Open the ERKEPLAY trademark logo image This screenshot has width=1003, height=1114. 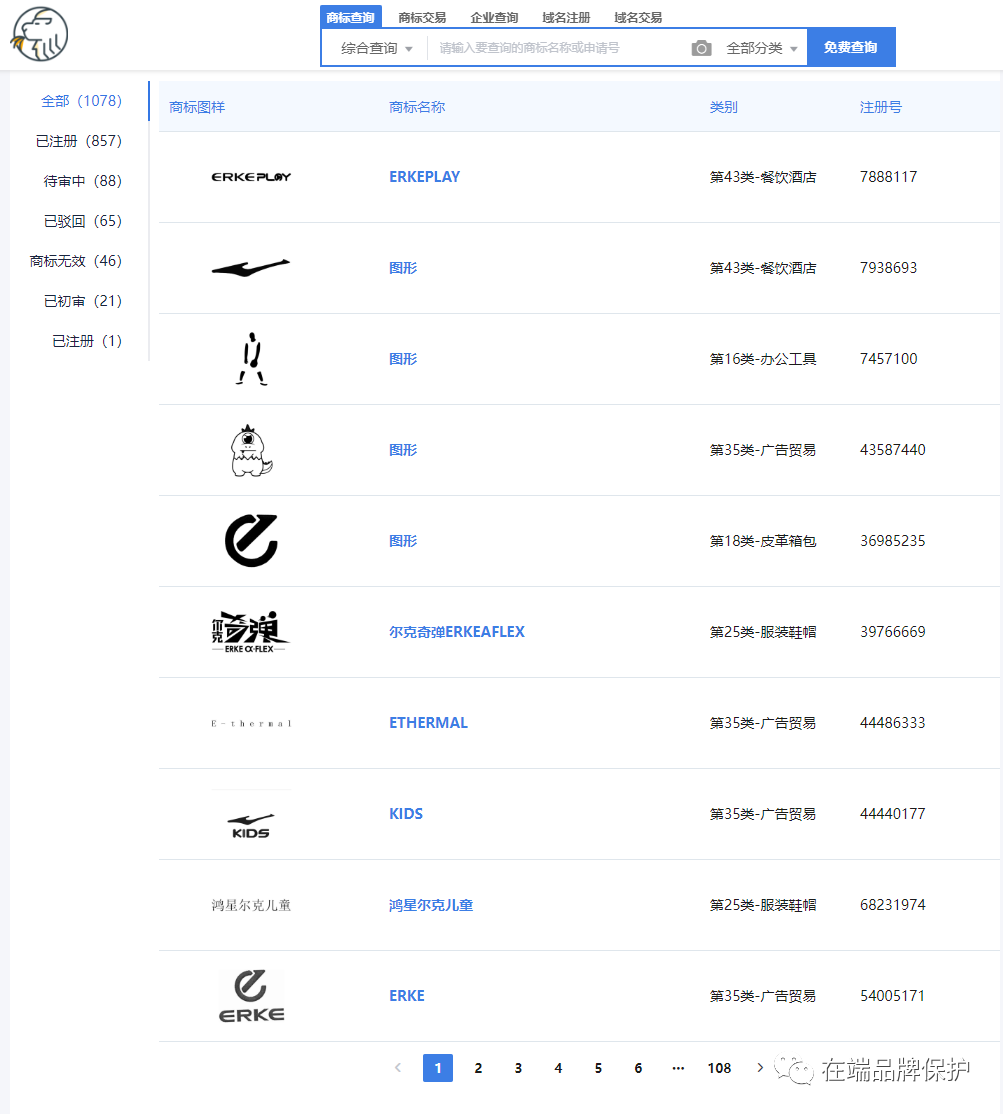[x=251, y=177]
